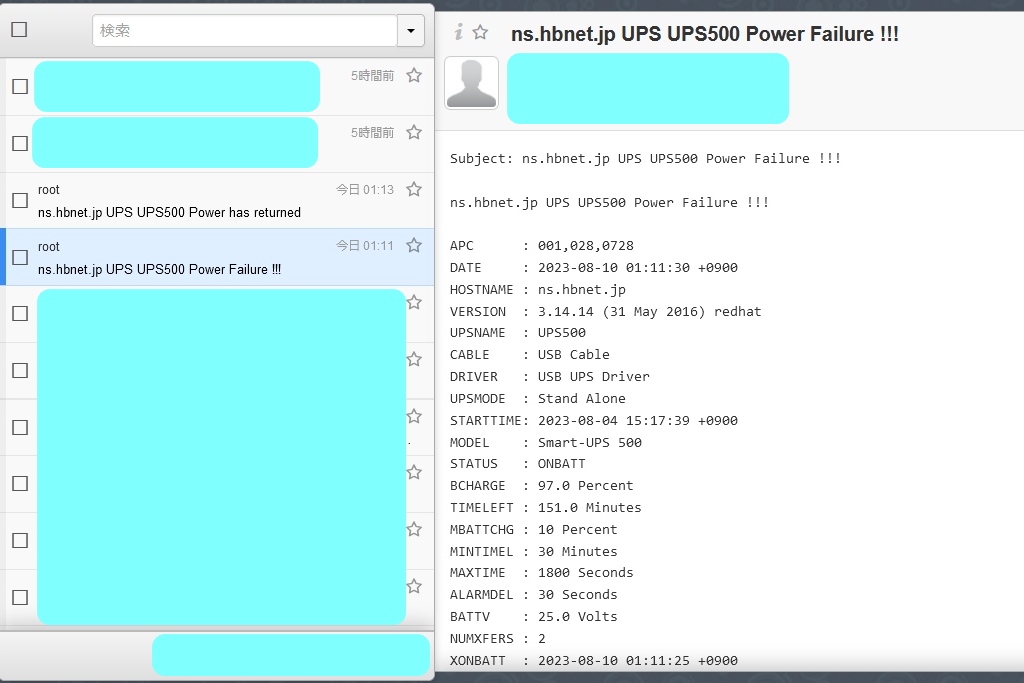Tick the second checkbox below the Power Failure email

coord(20,370)
